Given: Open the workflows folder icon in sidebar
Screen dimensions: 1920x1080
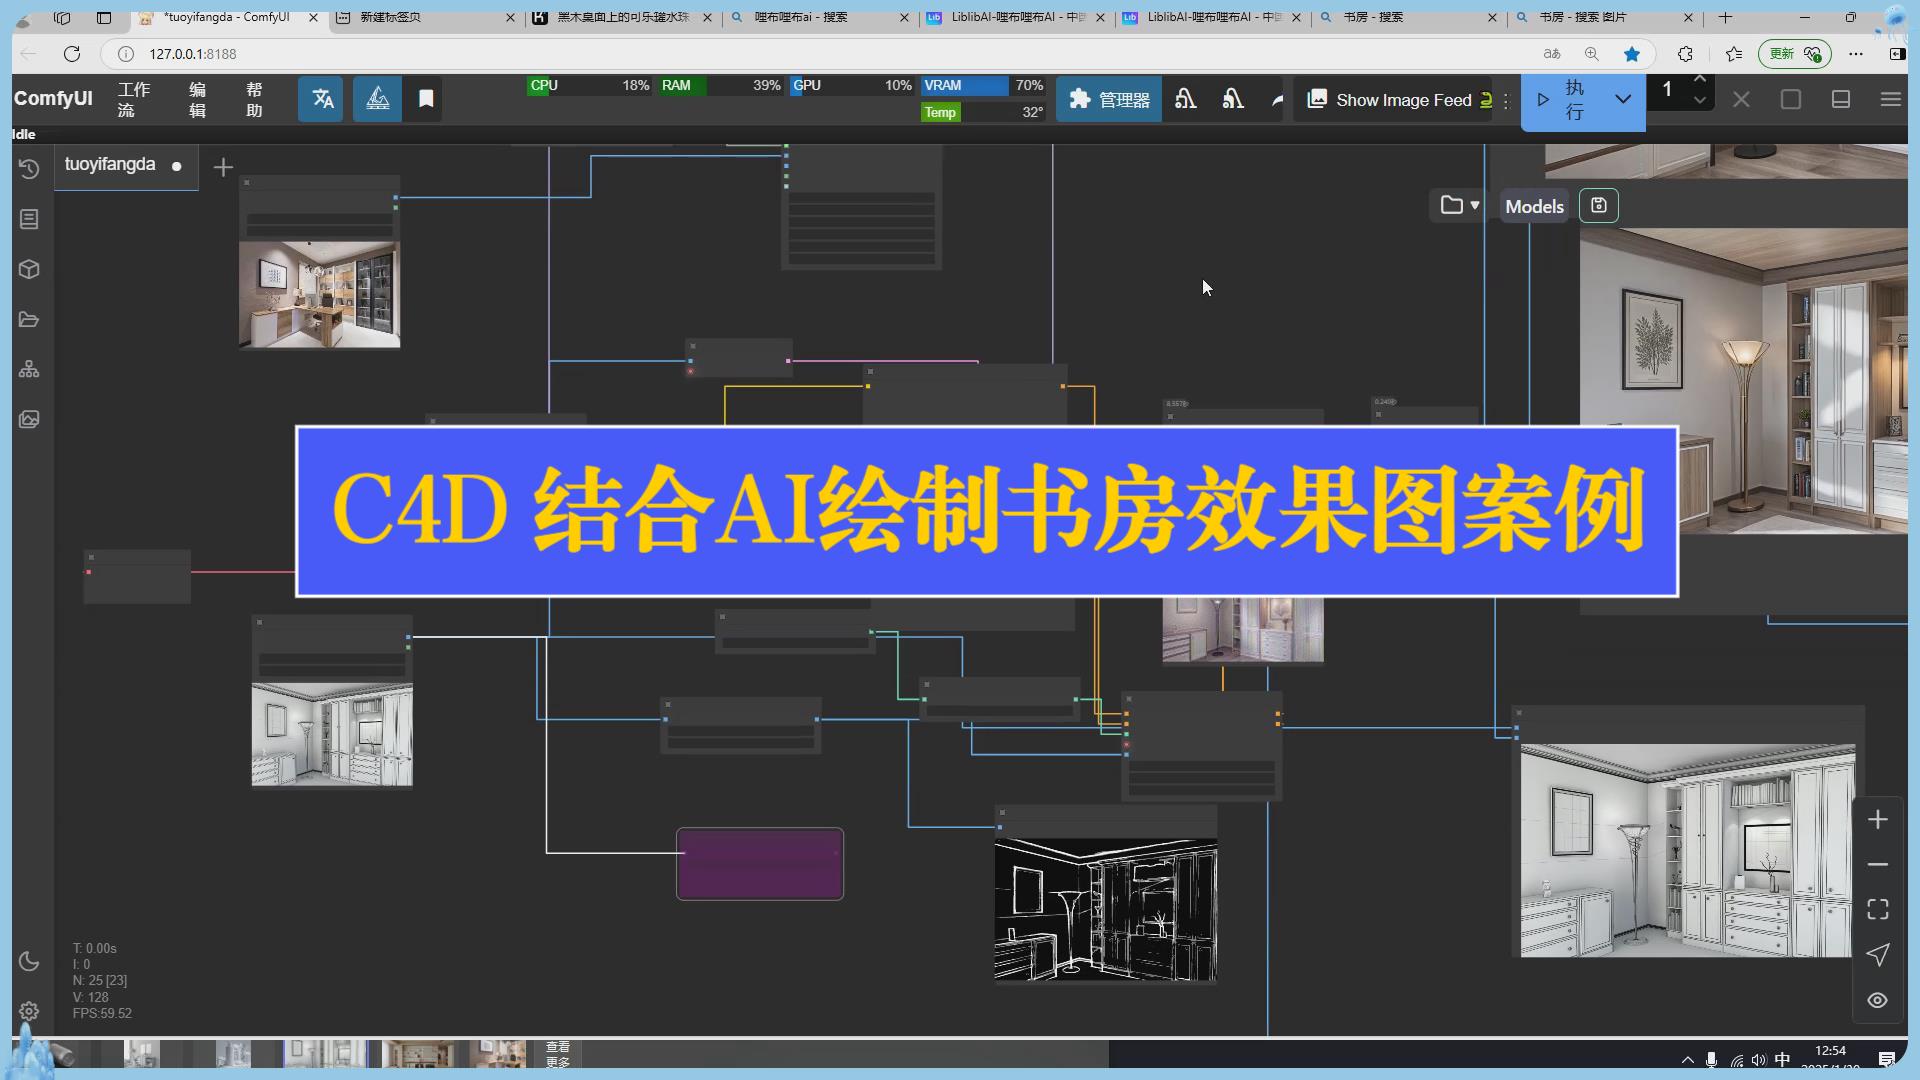Looking at the screenshot, I should pos(29,319).
